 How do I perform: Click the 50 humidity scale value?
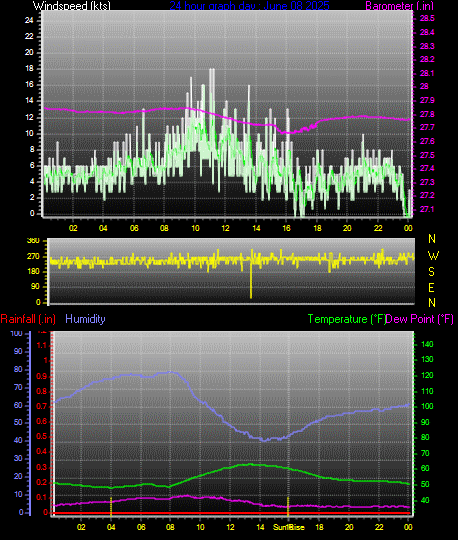(x=18, y=423)
